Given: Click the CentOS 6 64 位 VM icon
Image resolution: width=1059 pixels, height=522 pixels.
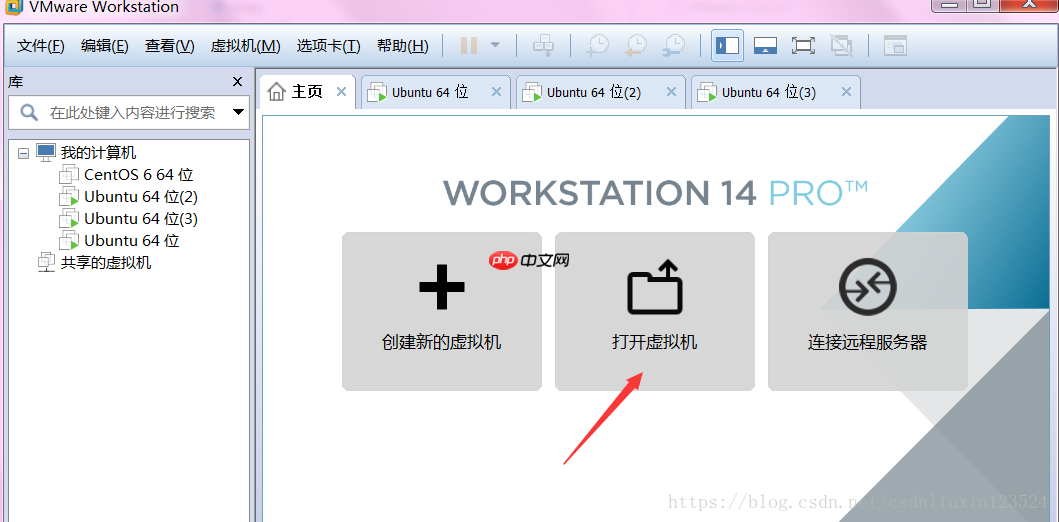Looking at the screenshot, I should coord(69,175).
